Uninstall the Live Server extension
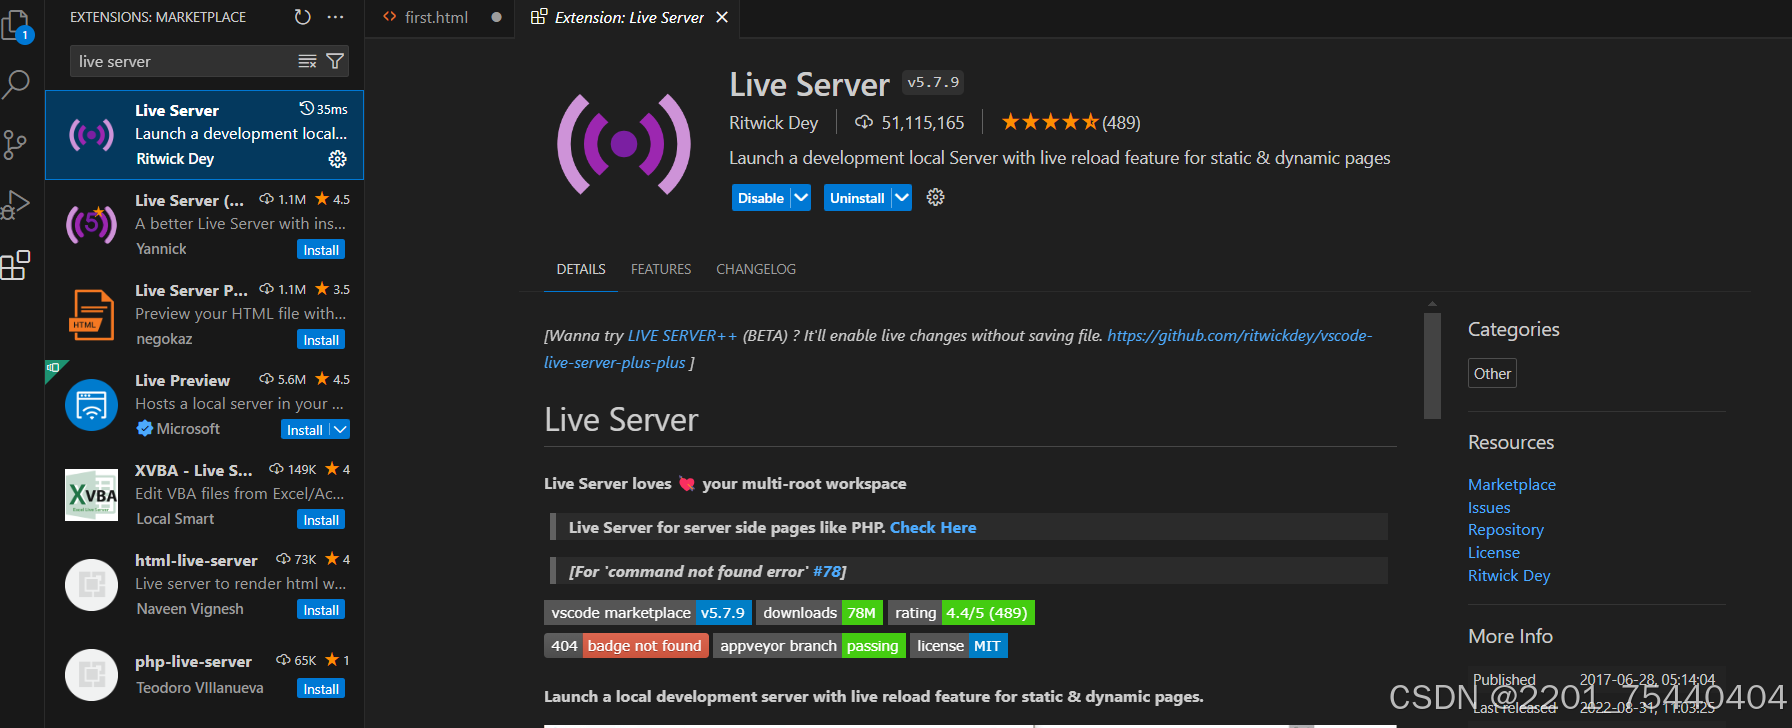Viewport: 1792px width, 728px height. point(857,197)
